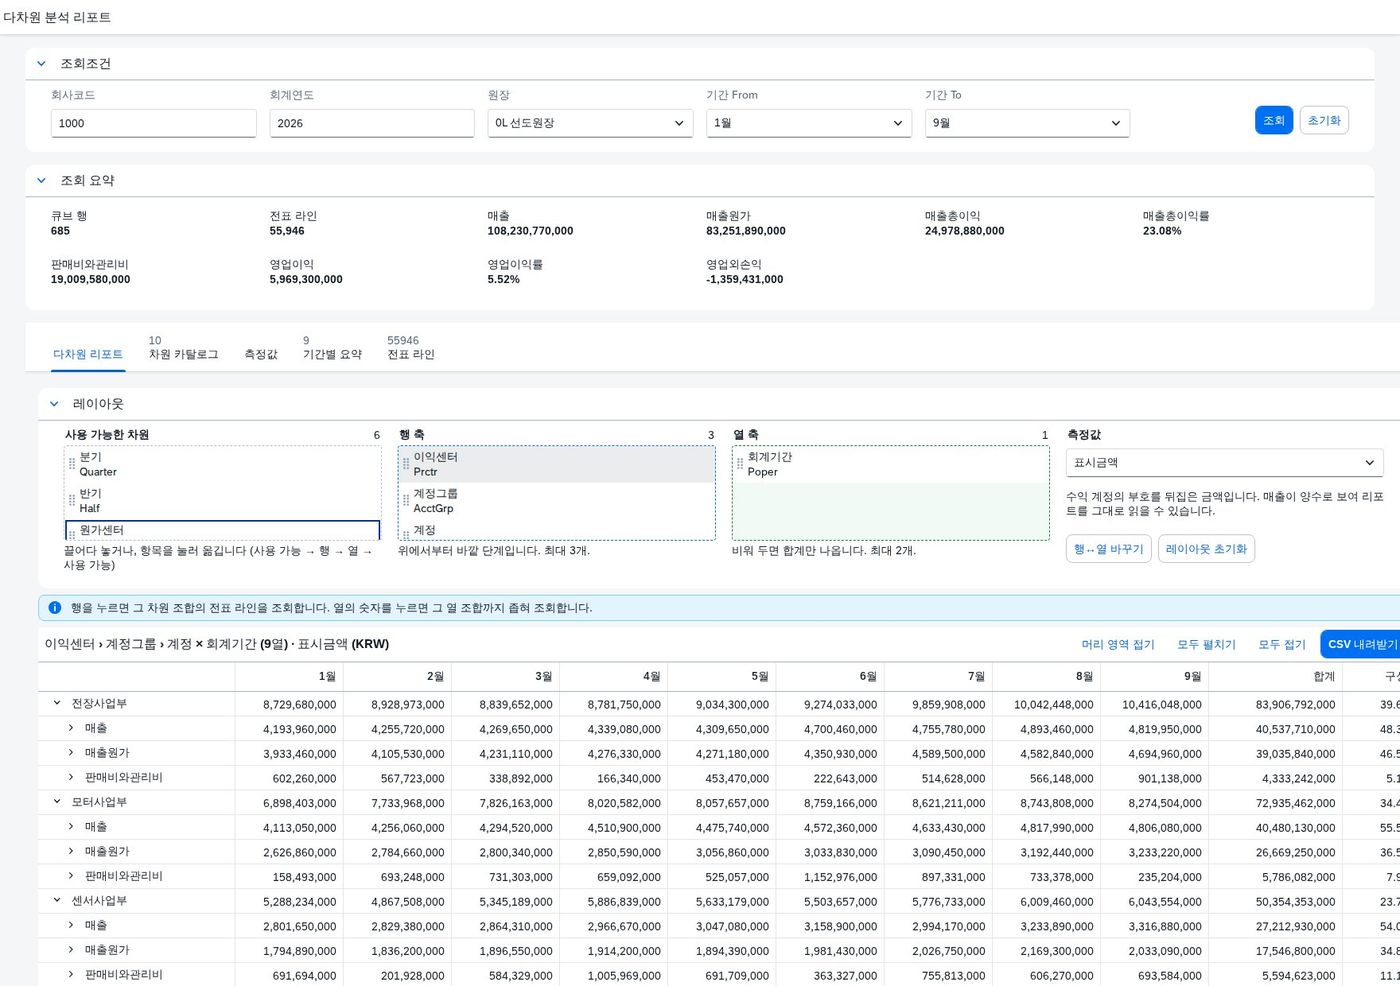Open the 원장 dropdown

point(590,123)
